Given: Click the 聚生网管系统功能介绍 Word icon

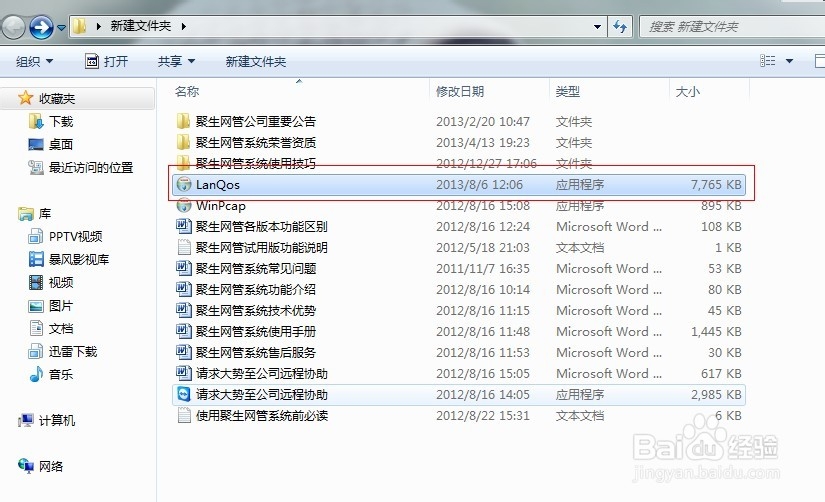Looking at the screenshot, I should [x=184, y=289].
